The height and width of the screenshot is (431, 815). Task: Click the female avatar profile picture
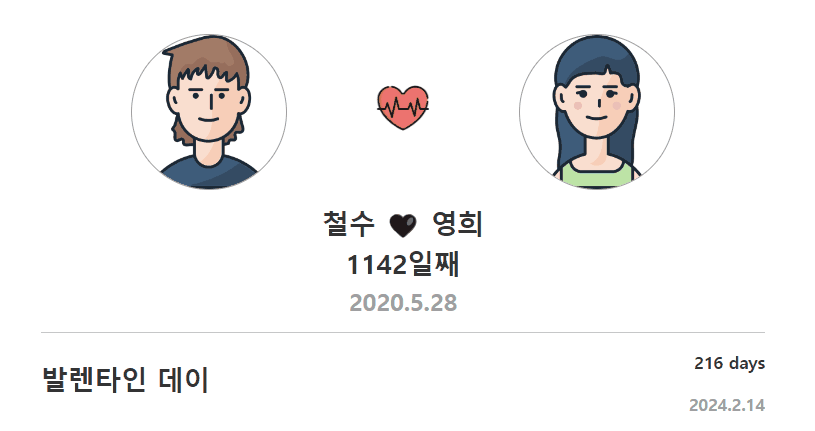coord(597,112)
